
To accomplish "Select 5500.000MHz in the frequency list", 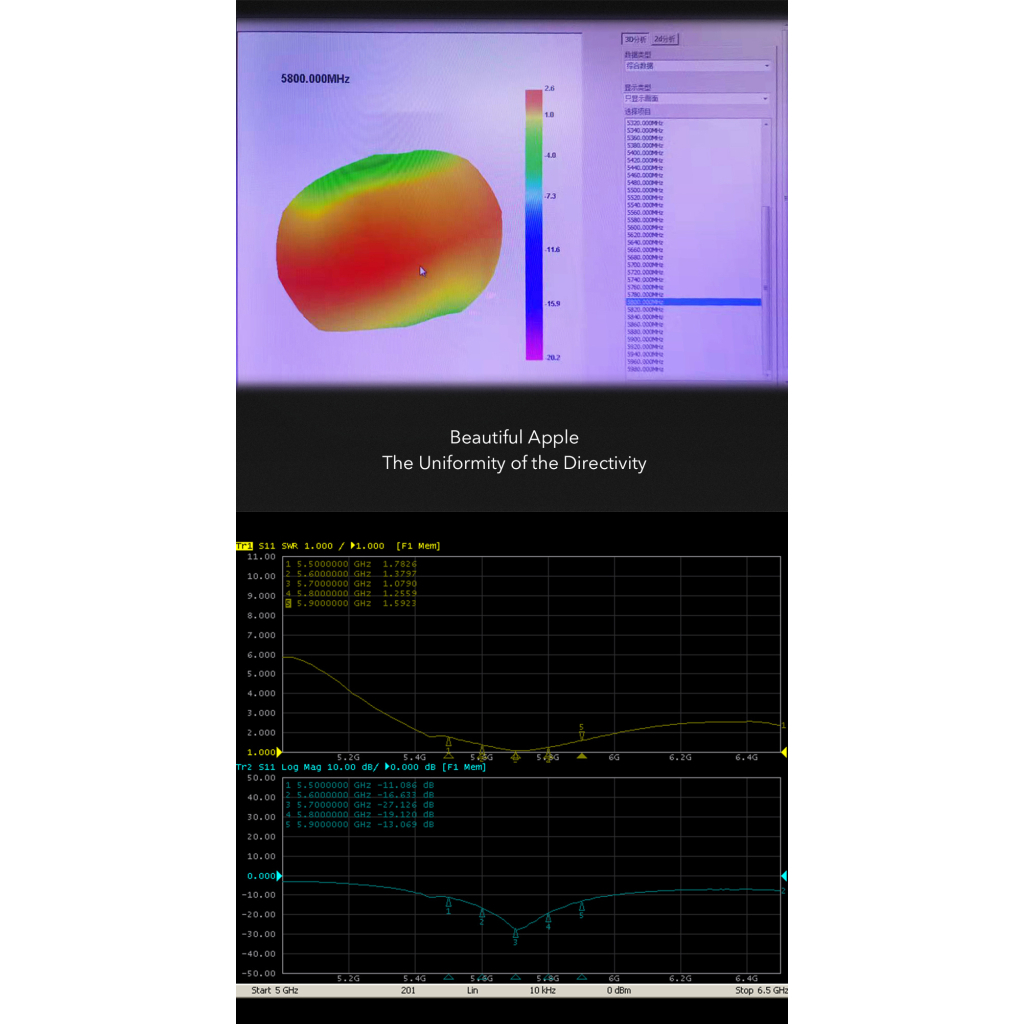I will (645, 190).
